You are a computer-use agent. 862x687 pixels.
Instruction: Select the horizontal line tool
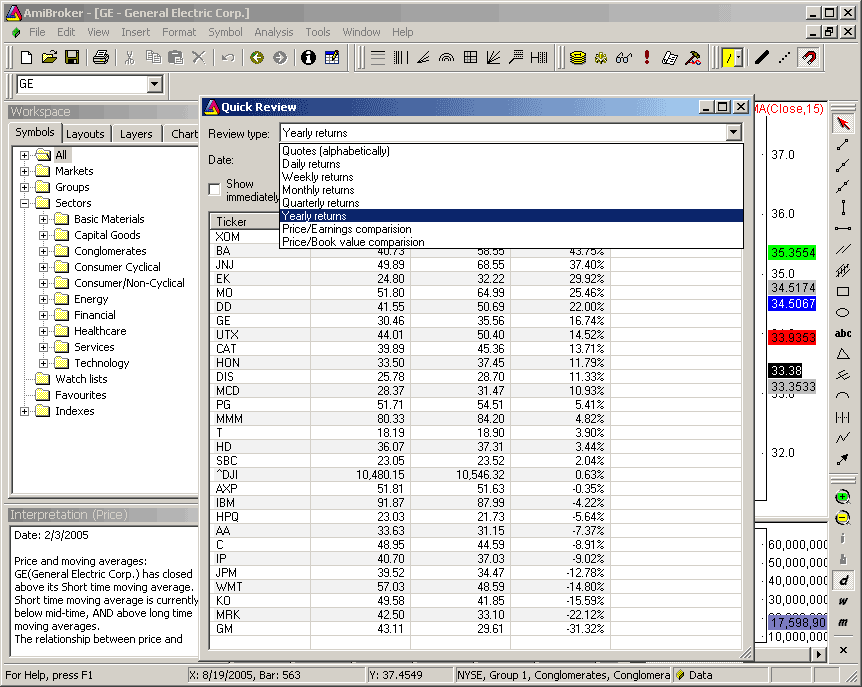[x=843, y=228]
